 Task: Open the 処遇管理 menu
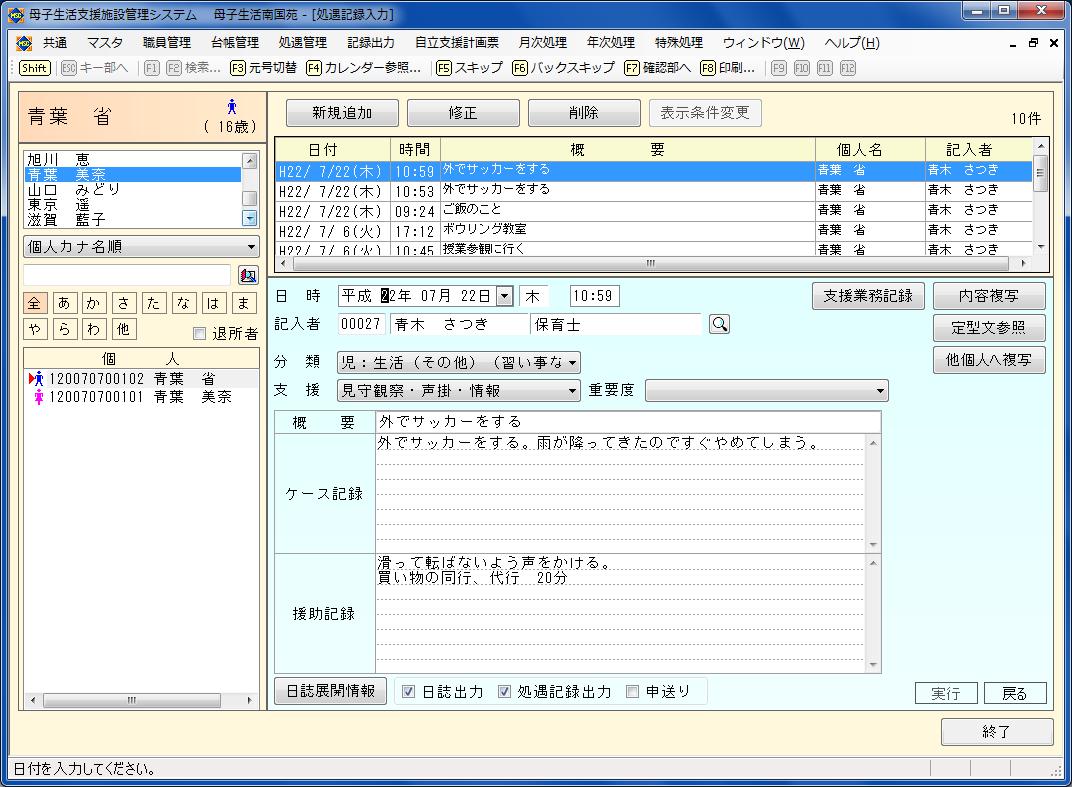coord(302,43)
